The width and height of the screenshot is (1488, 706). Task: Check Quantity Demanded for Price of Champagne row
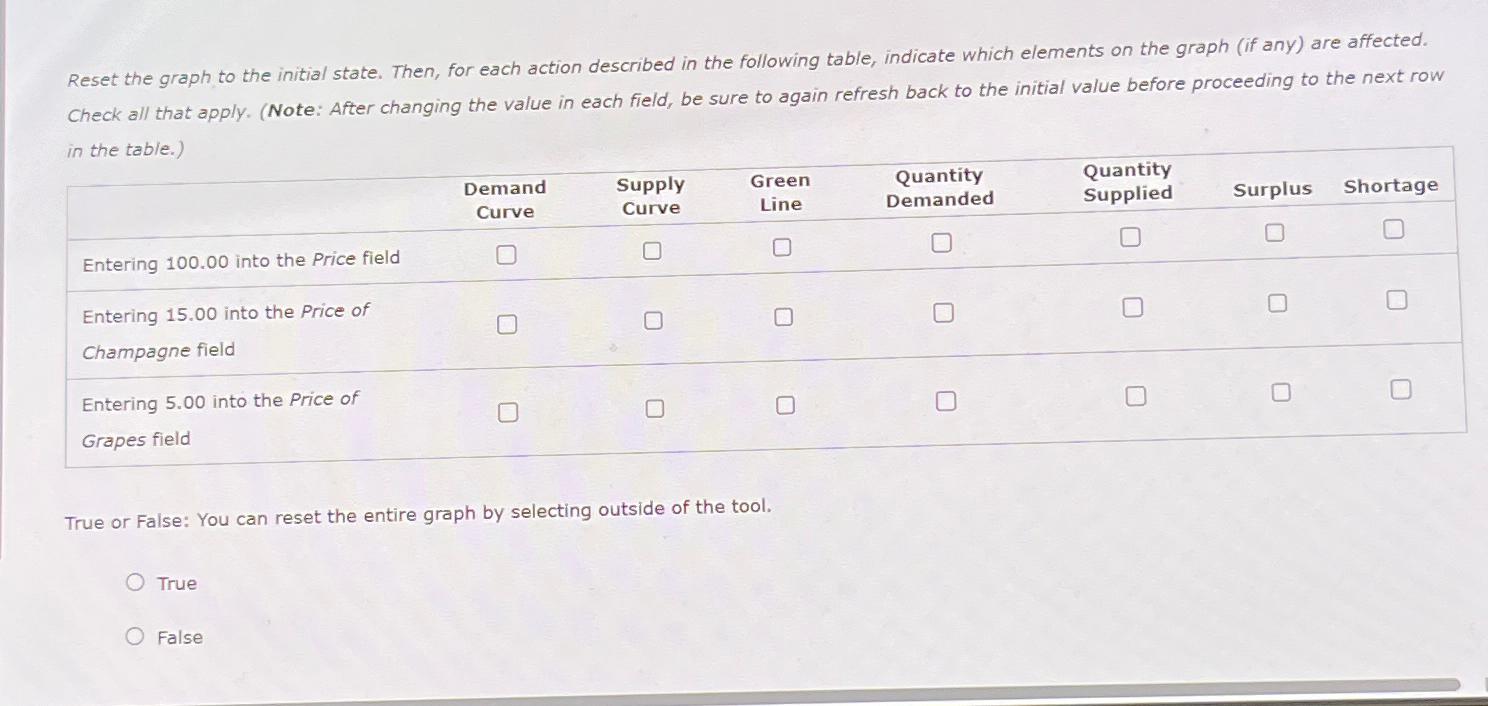click(943, 311)
